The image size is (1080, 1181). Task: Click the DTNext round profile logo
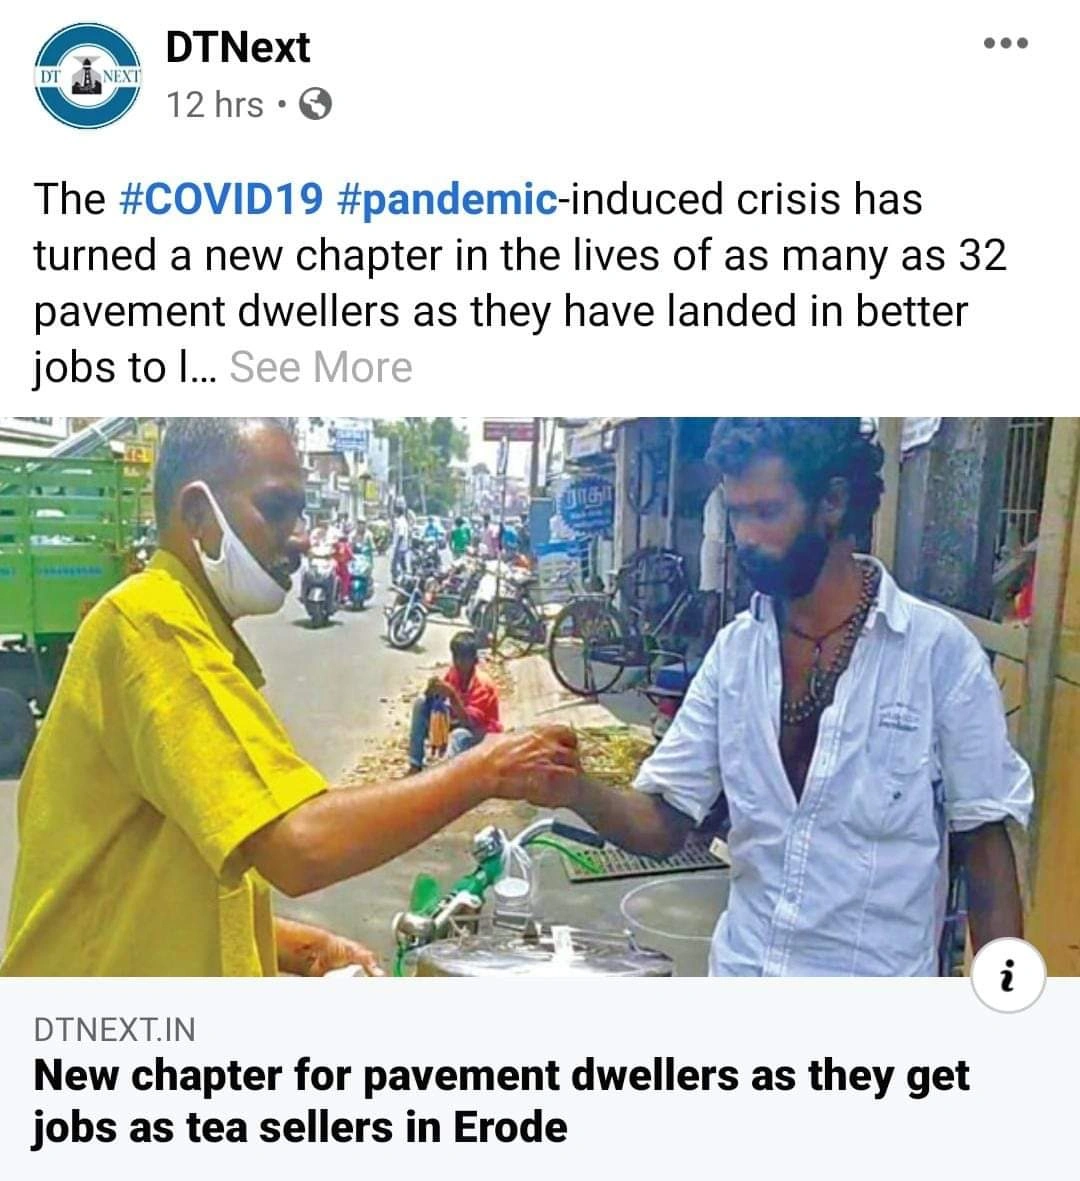point(88,76)
